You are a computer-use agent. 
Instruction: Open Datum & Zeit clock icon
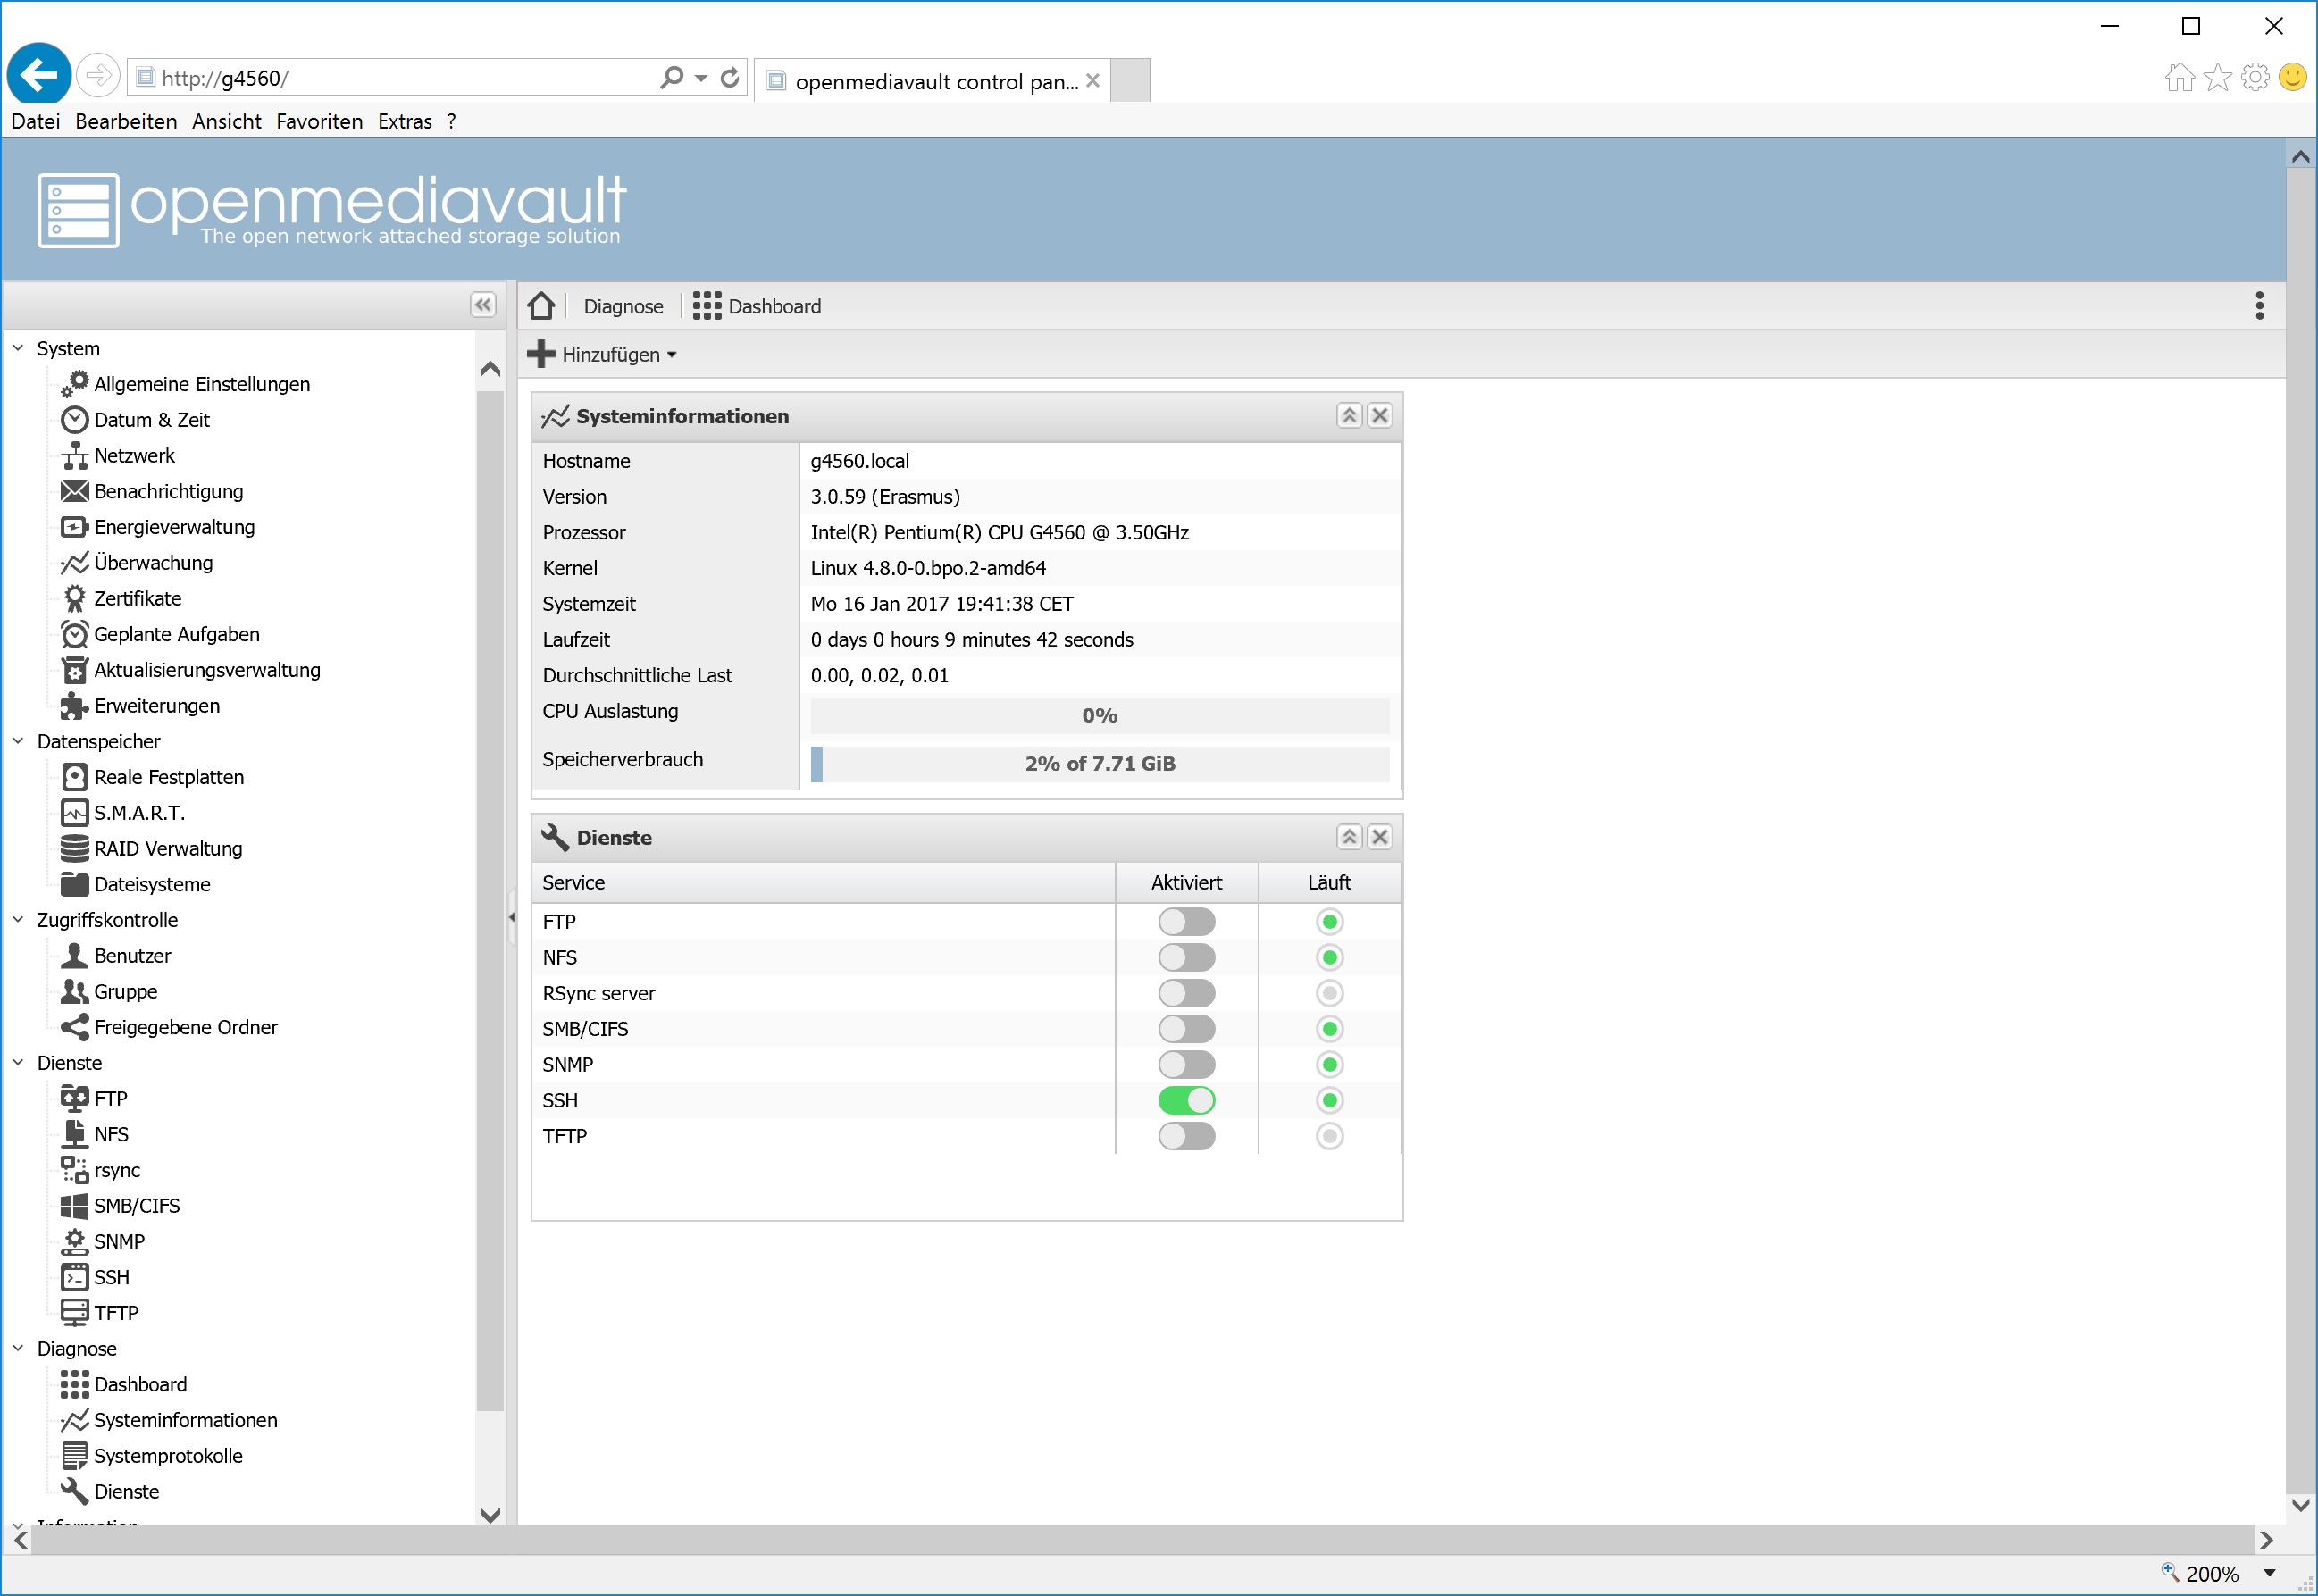(74, 420)
